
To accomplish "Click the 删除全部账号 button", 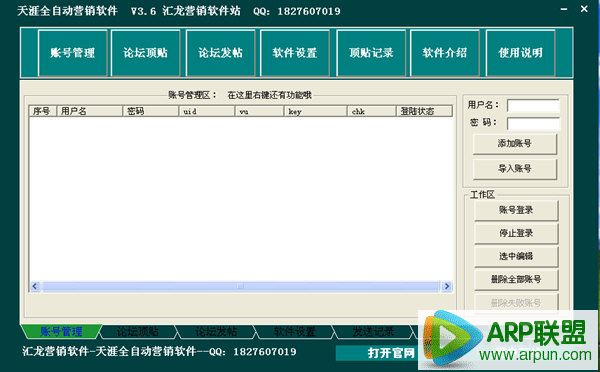I will click(516, 280).
